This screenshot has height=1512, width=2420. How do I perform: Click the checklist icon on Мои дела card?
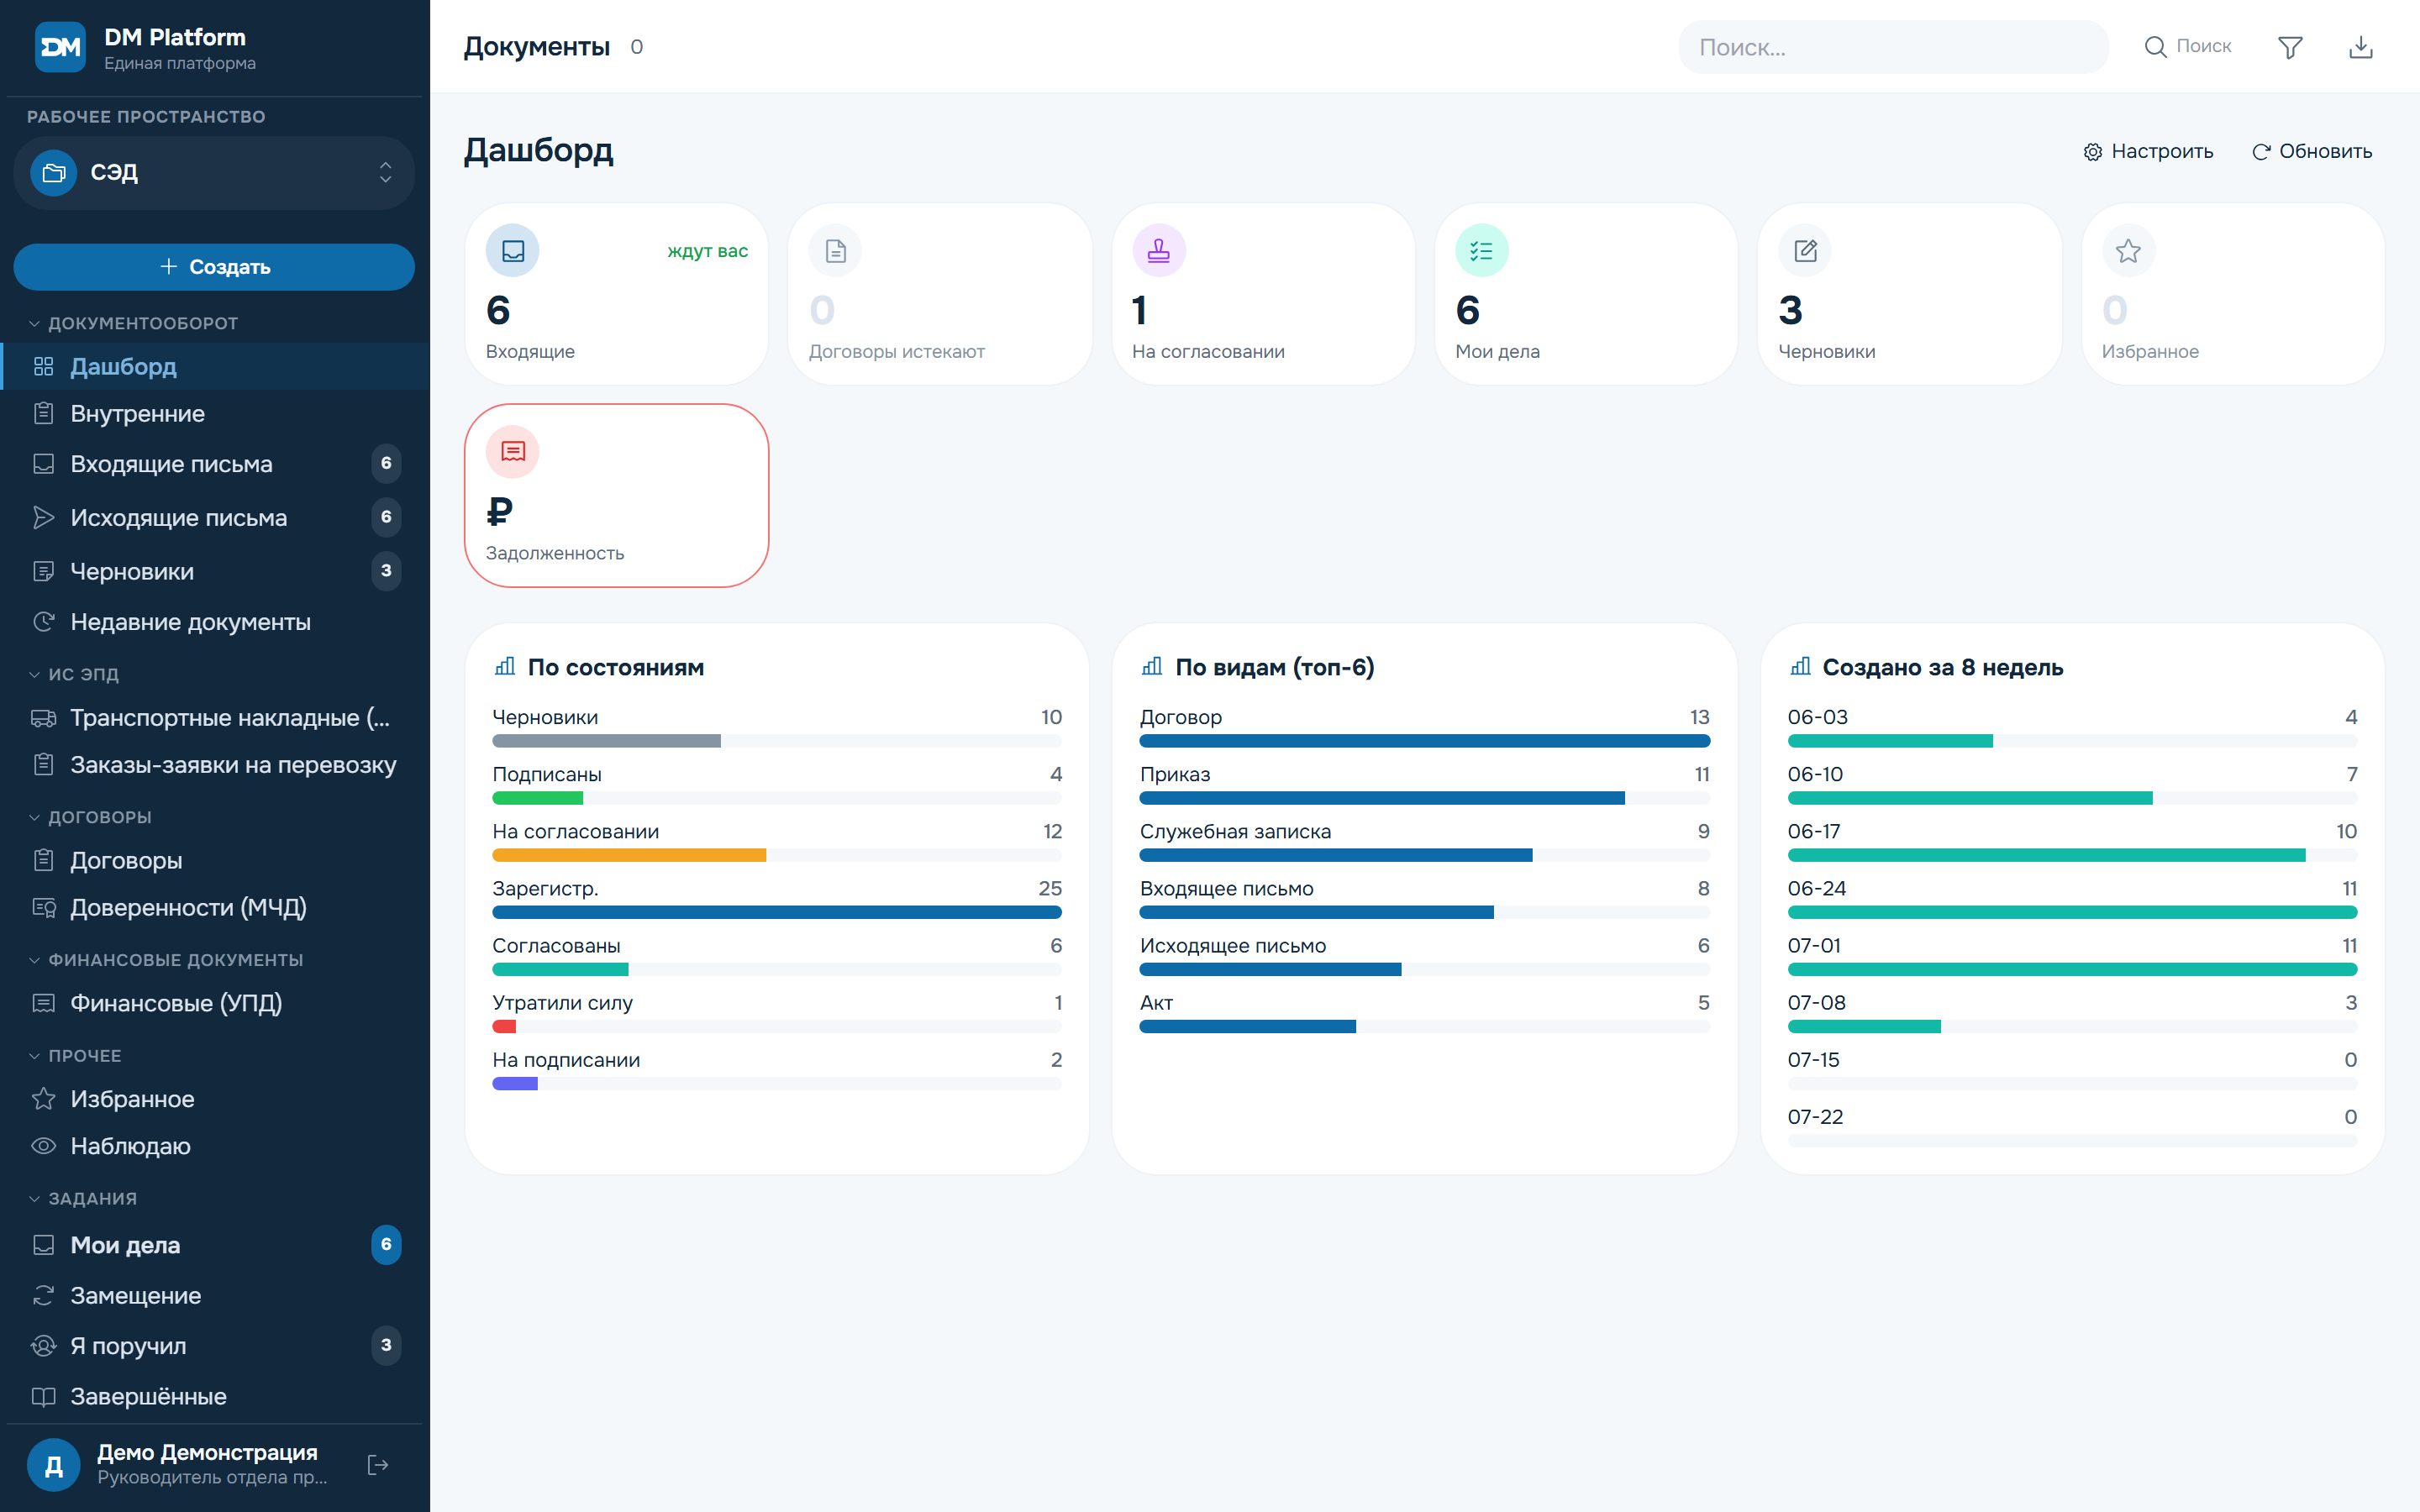tap(1481, 251)
